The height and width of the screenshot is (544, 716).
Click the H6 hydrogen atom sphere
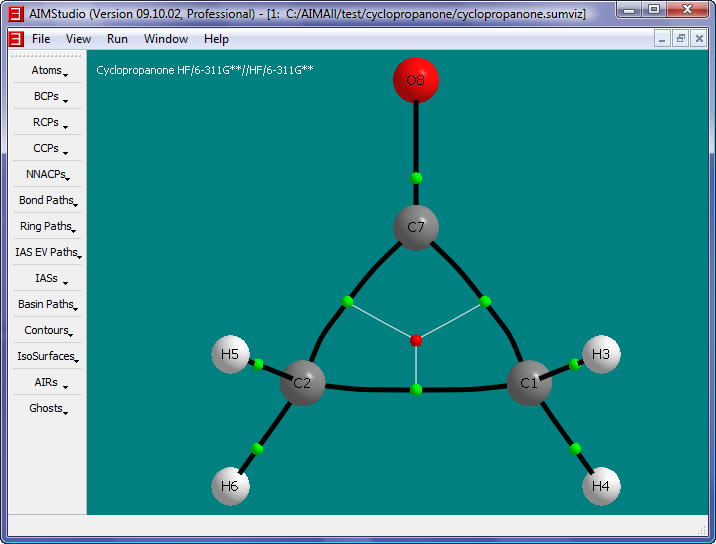pyautogui.click(x=230, y=486)
